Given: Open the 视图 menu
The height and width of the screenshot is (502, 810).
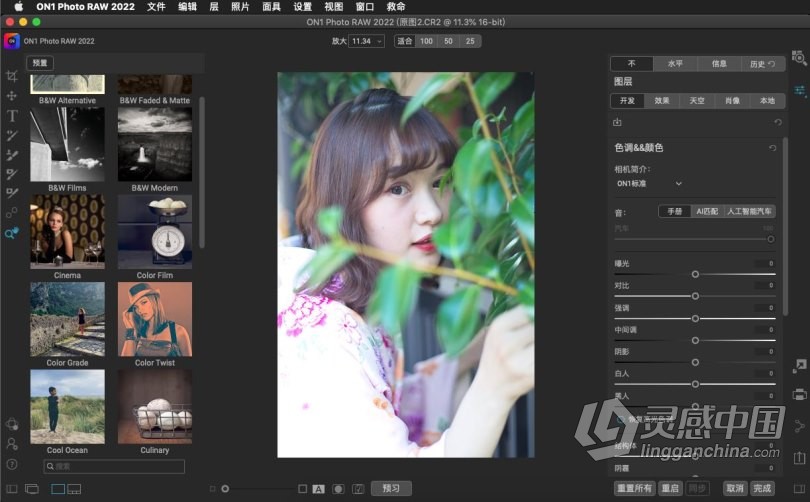Looking at the screenshot, I should pyautogui.click(x=333, y=7).
